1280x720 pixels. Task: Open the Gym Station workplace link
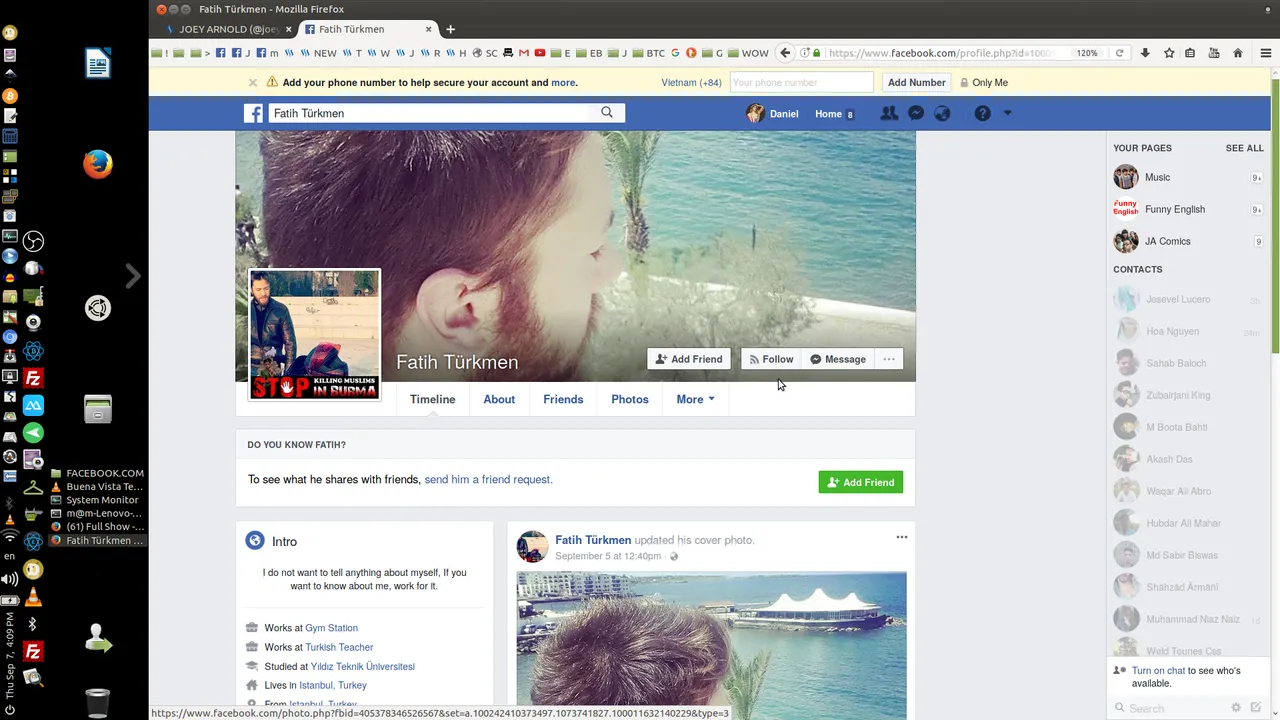coord(331,628)
